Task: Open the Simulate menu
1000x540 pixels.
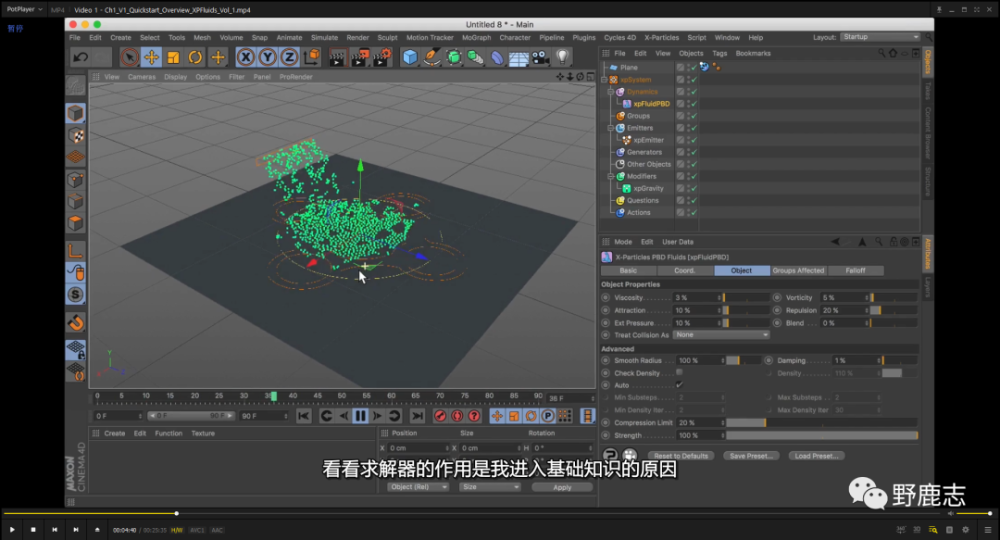Action: pos(324,38)
